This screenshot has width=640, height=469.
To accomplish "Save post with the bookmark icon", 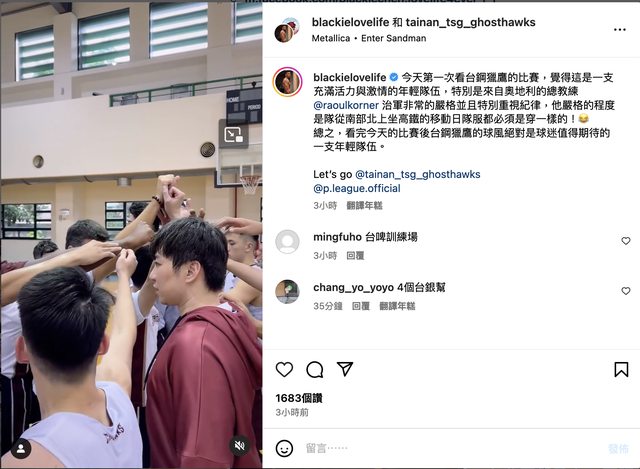I will (x=621, y=369).
